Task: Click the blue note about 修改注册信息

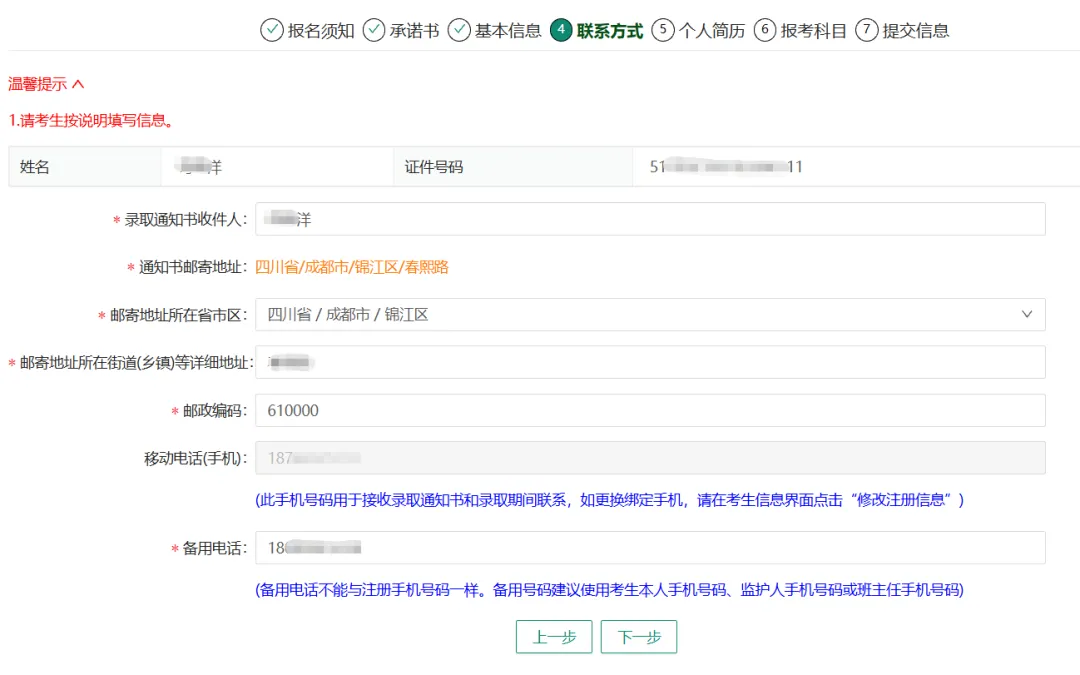Action: click(610, 500)
